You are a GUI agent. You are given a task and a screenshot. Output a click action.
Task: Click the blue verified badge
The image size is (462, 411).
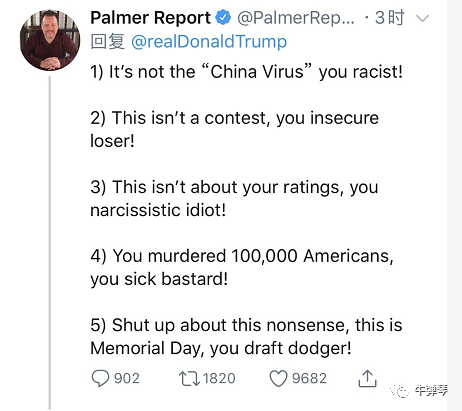pos(223,18)
